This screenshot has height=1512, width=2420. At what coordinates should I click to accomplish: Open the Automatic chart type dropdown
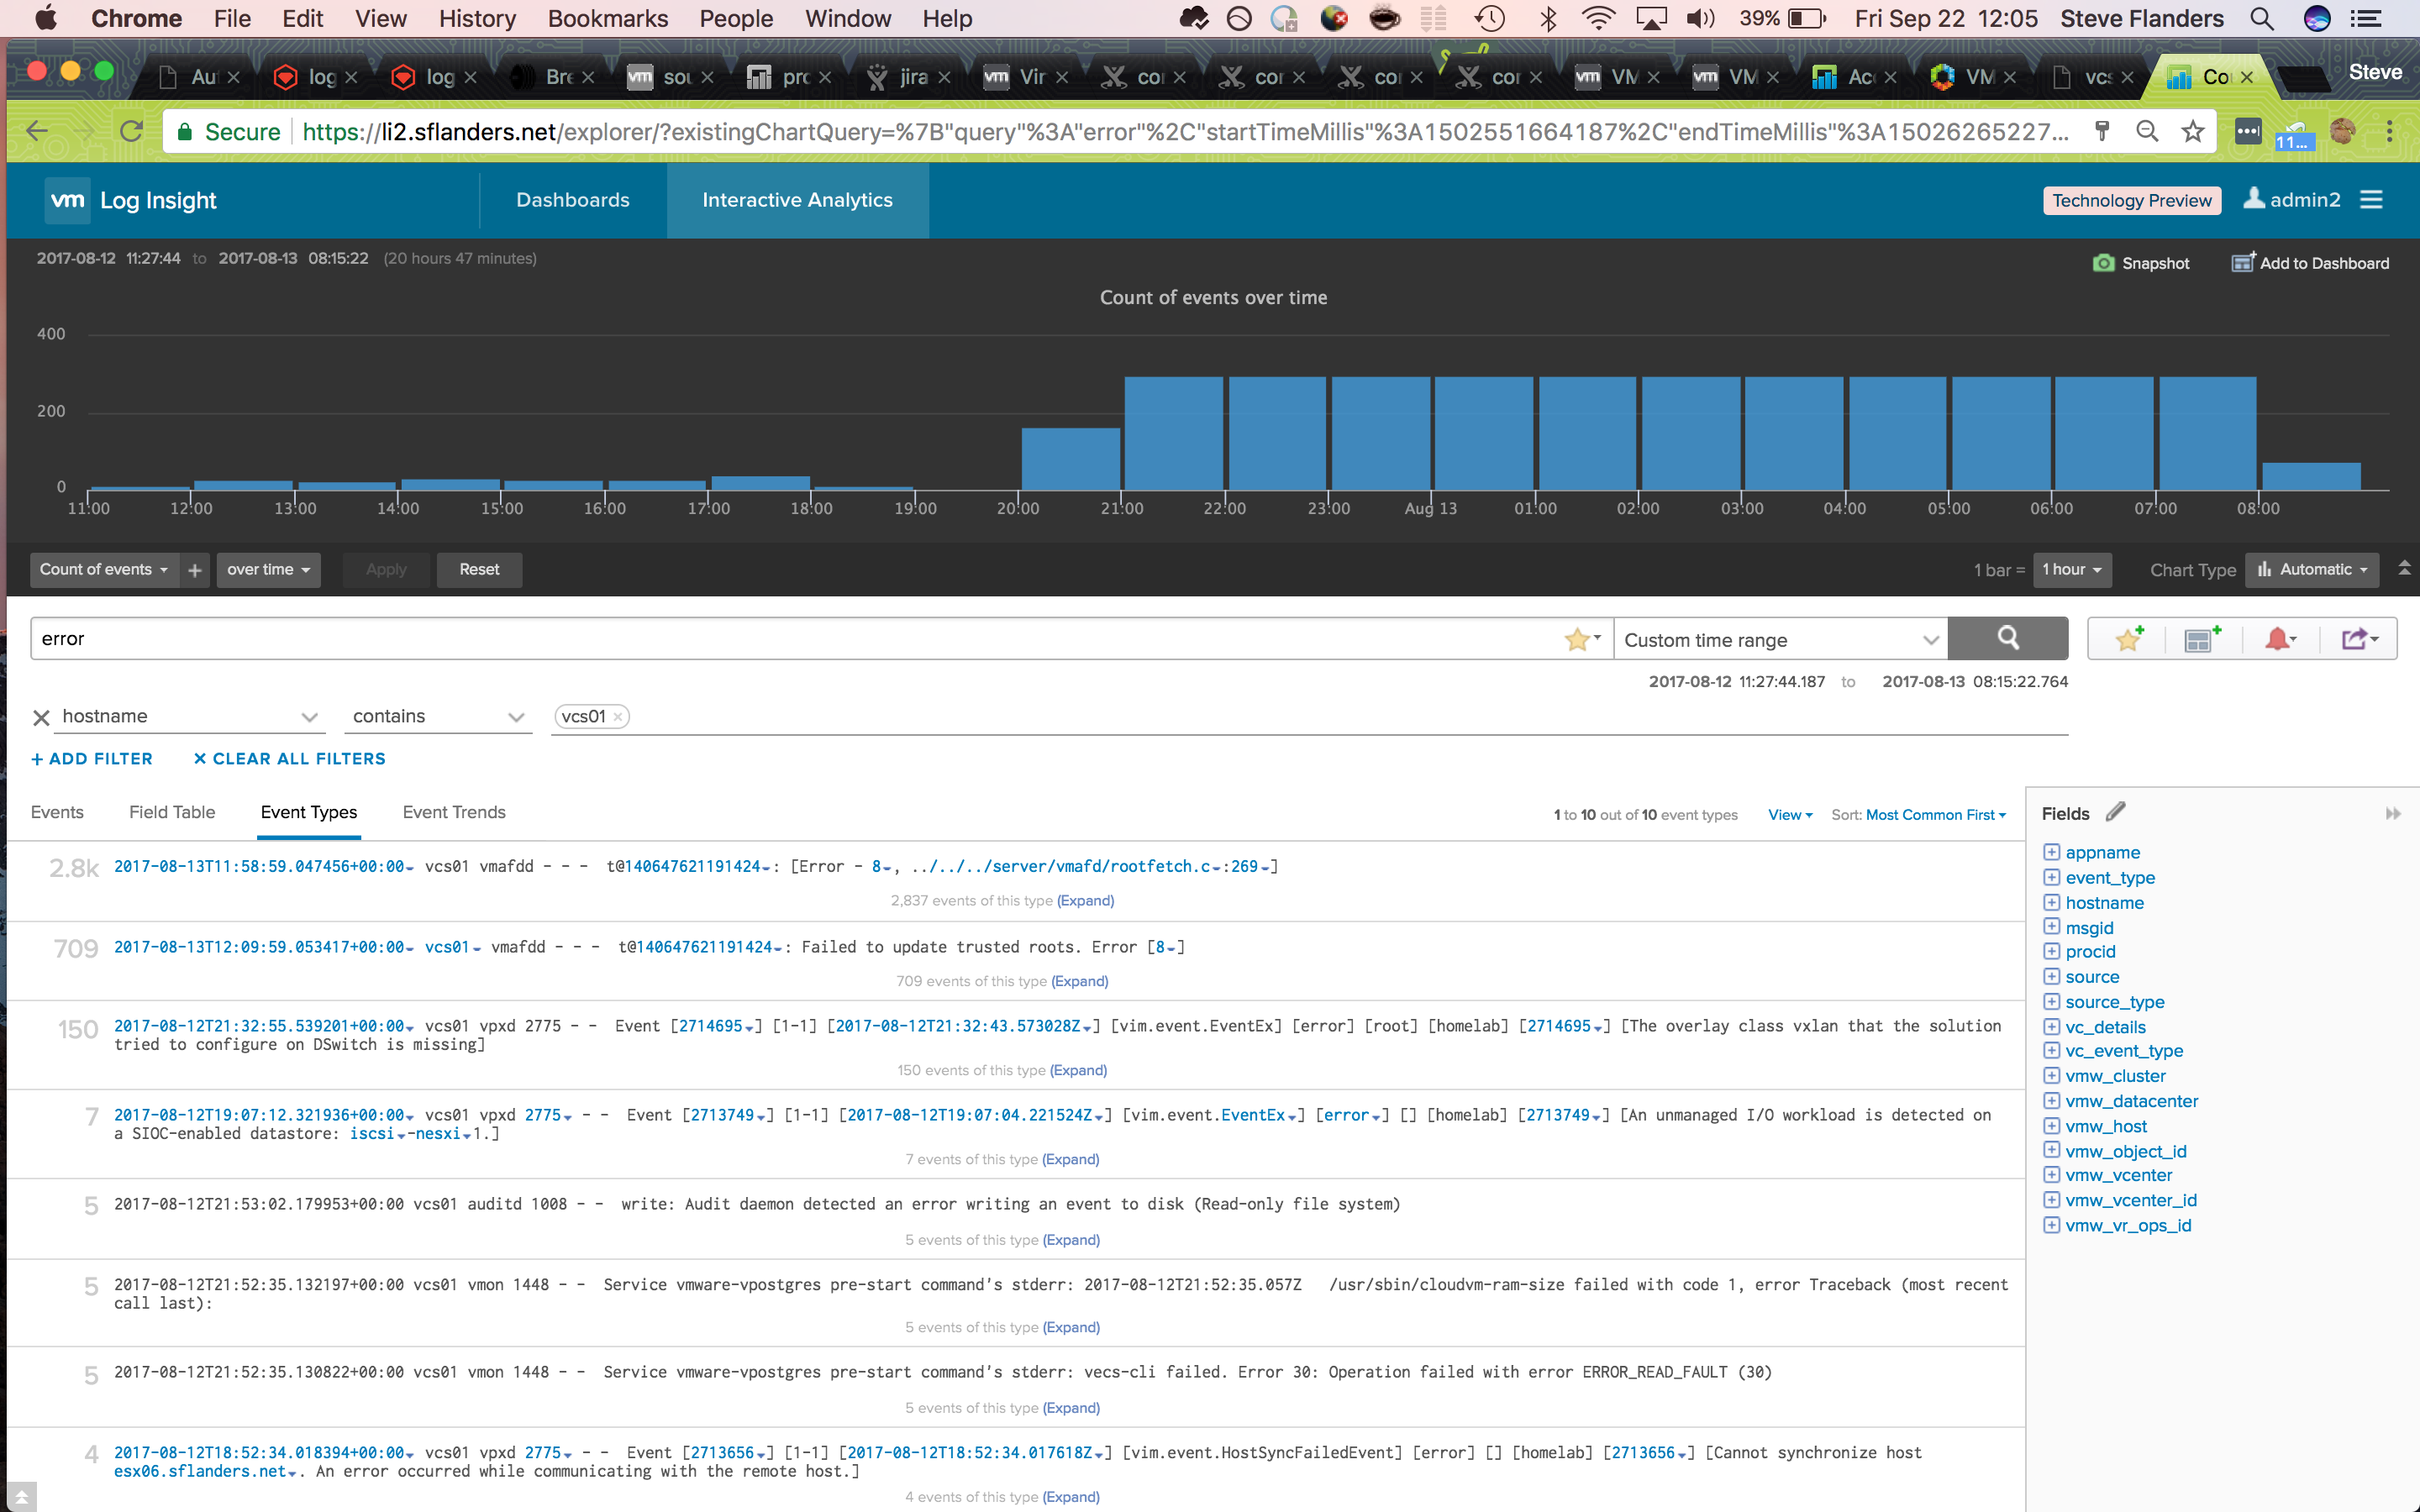point(2312,570)
